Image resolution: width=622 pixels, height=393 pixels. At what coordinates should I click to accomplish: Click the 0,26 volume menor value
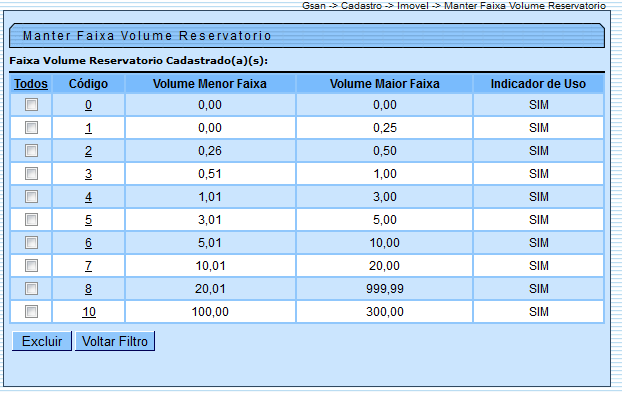(210, 151)
